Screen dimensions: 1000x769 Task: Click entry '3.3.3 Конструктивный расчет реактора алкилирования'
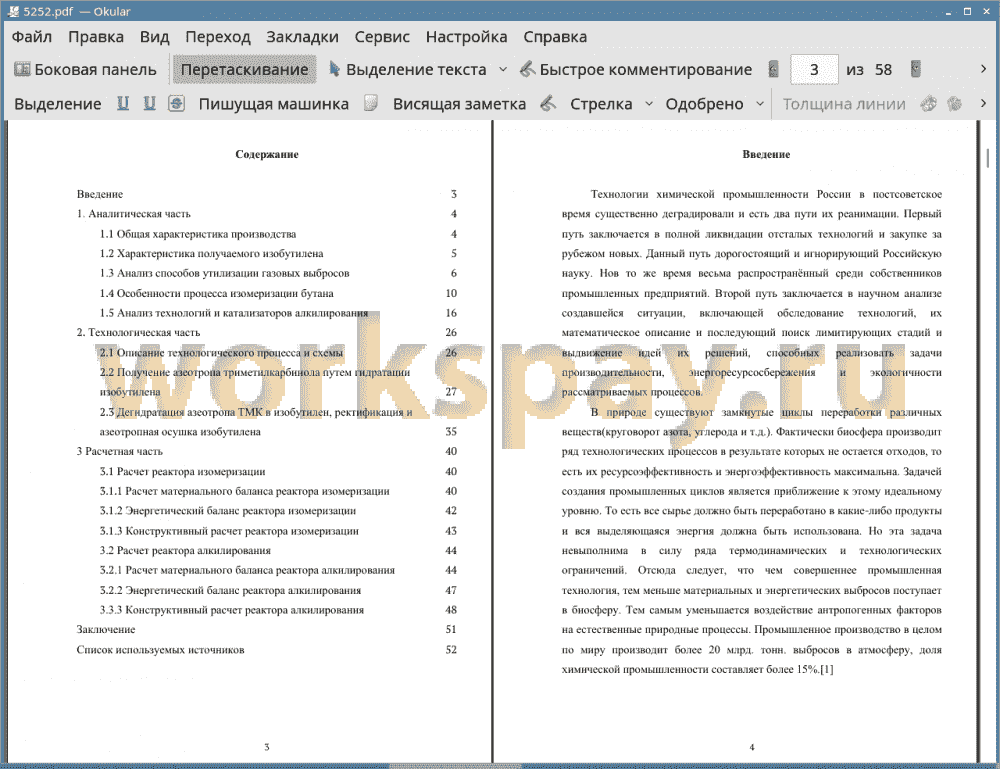[x=232, y=610]
